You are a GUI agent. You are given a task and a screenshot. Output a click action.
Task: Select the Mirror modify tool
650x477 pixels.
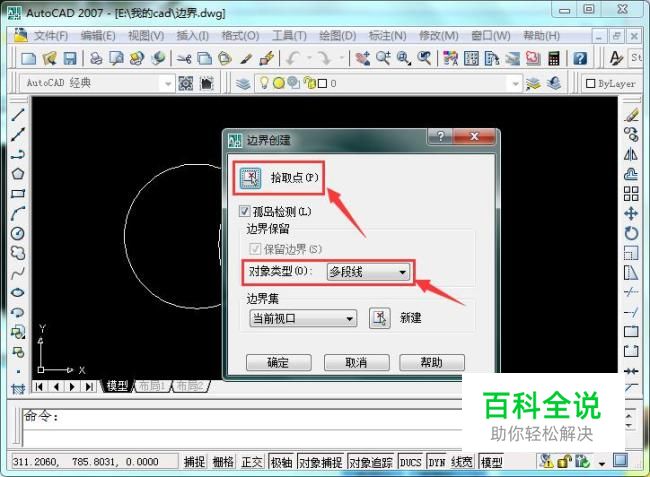tap(631, 154)
